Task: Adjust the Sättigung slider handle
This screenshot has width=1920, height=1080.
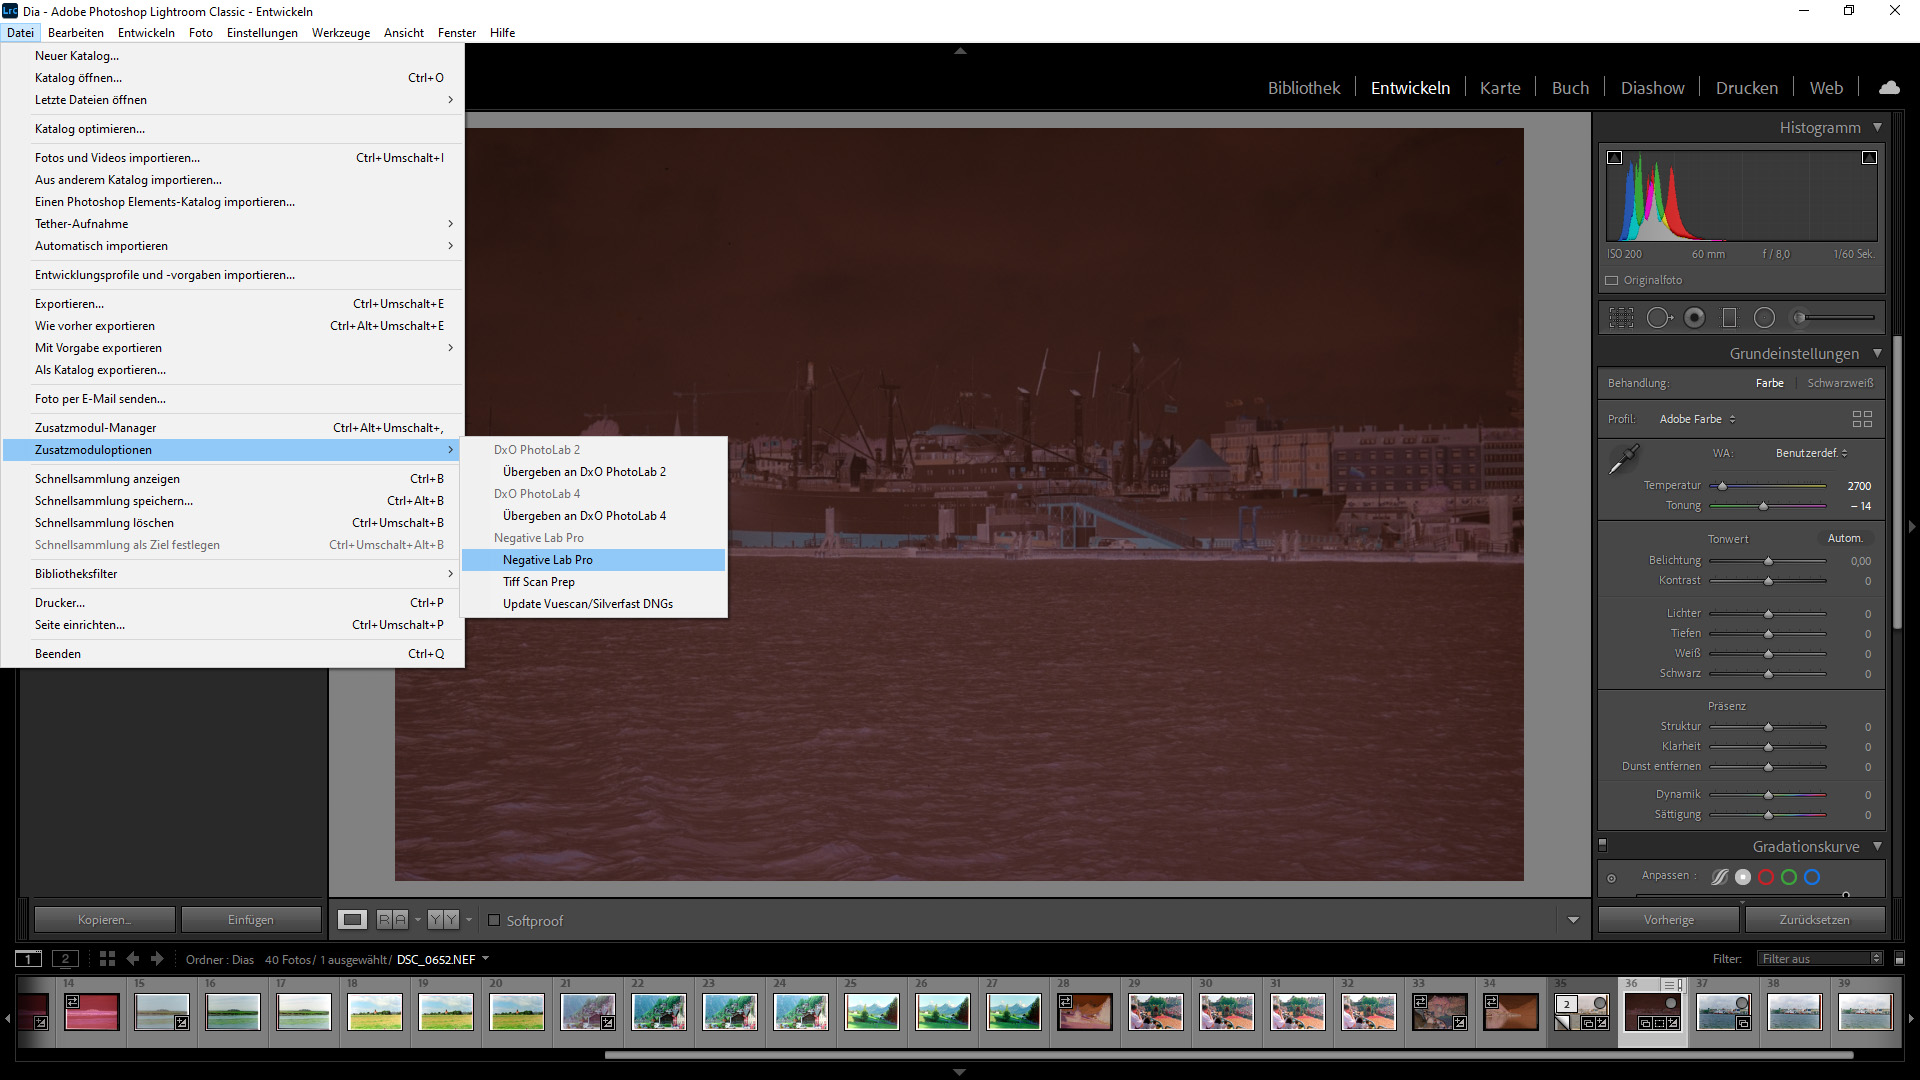Action: [1768, 815]
